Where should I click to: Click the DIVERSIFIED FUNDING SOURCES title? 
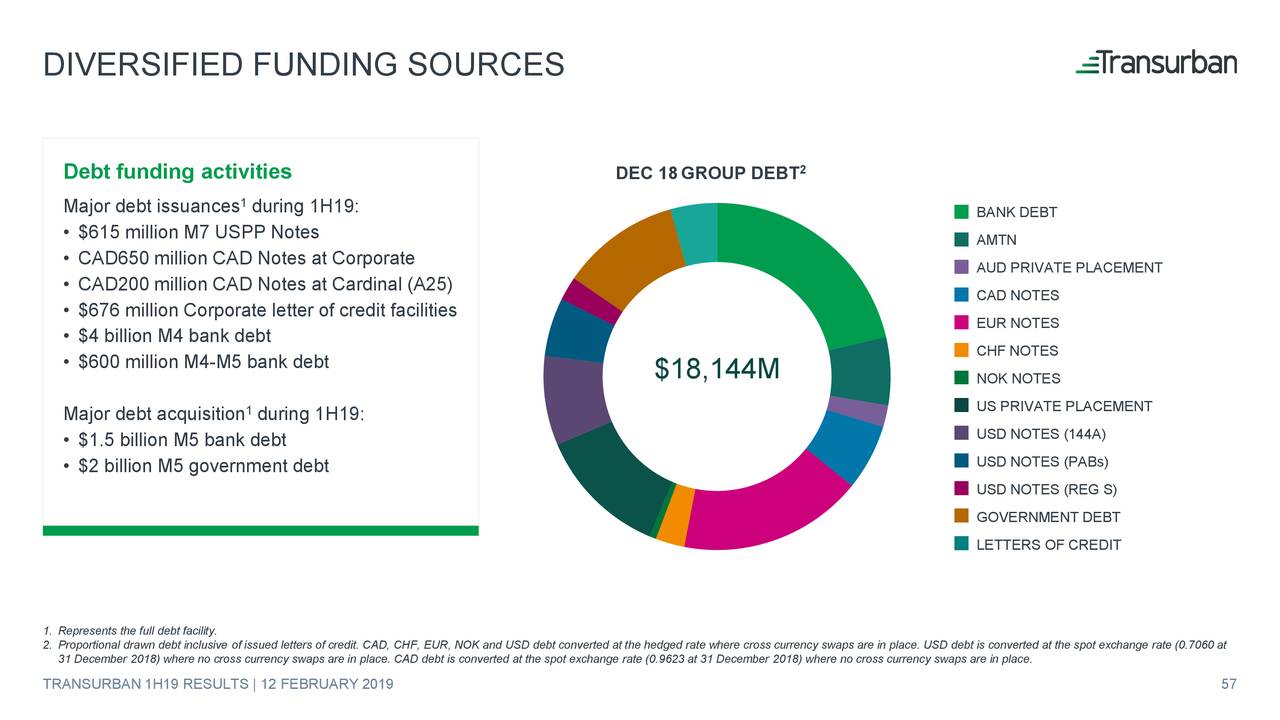point(304,65)
